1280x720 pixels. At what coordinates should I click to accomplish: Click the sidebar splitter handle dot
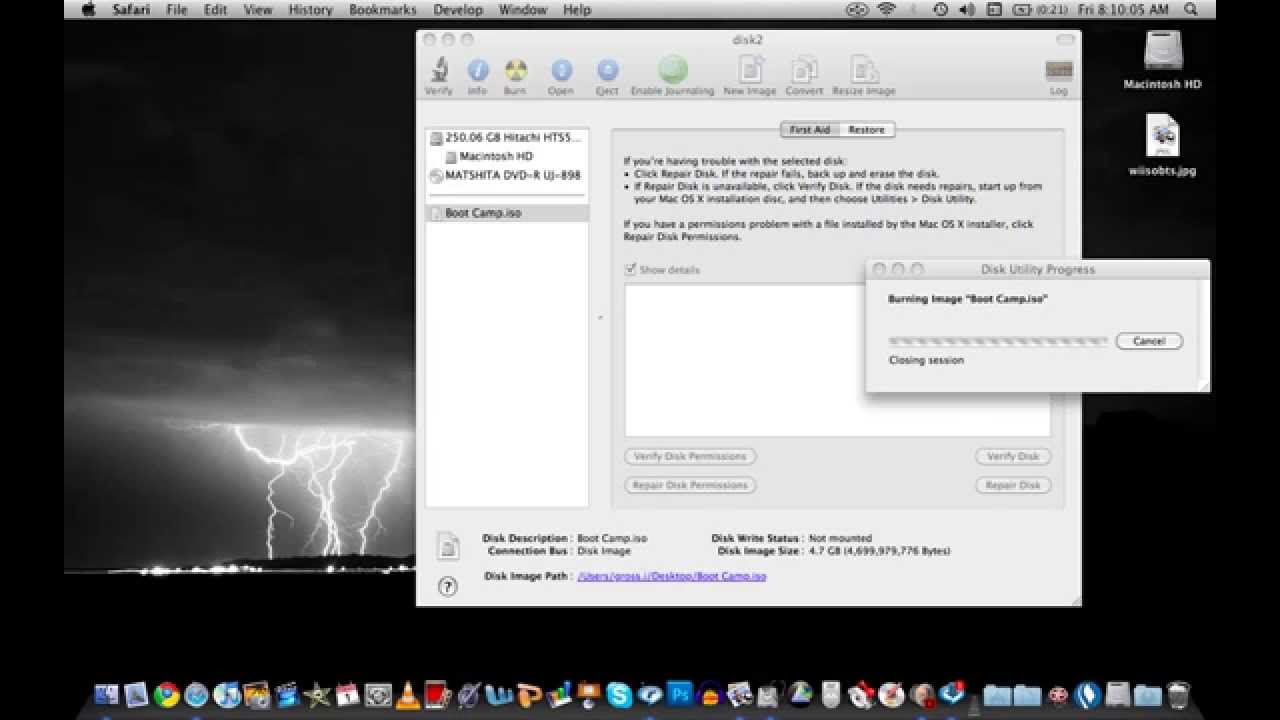(x=600, y=318)
